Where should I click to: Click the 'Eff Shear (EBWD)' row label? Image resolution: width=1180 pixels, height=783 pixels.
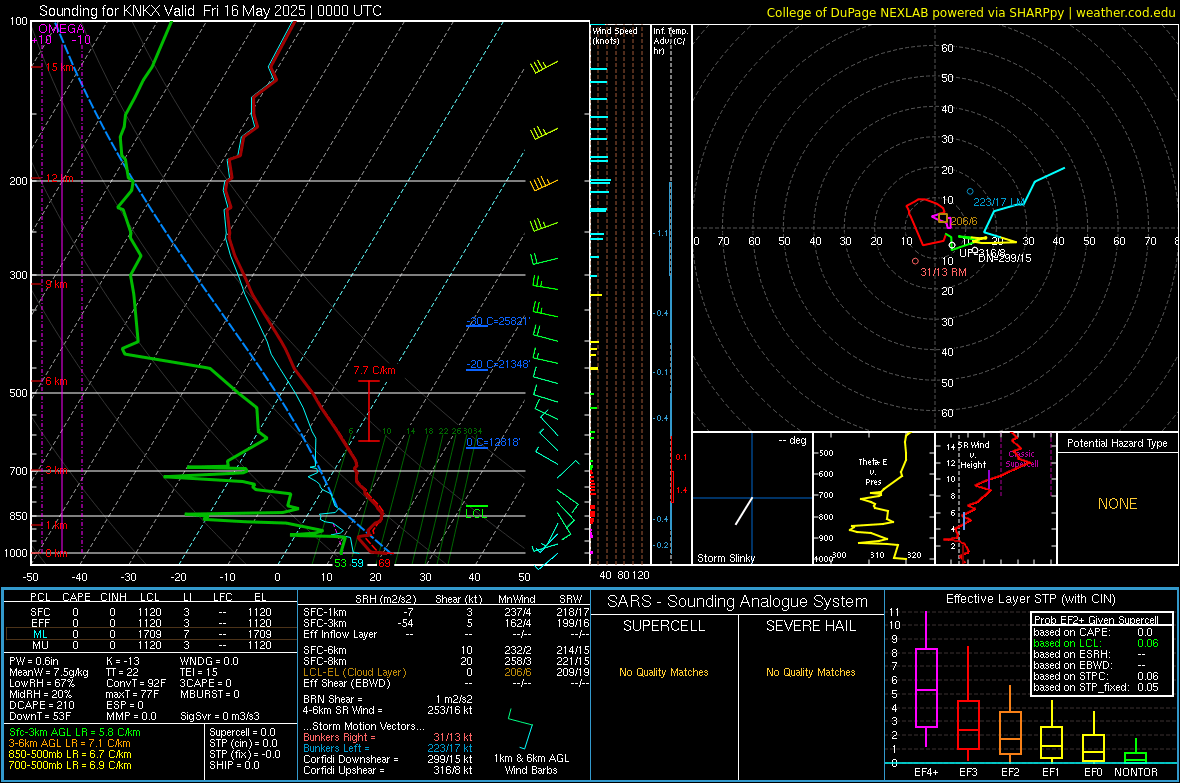(x=347, y=683)
